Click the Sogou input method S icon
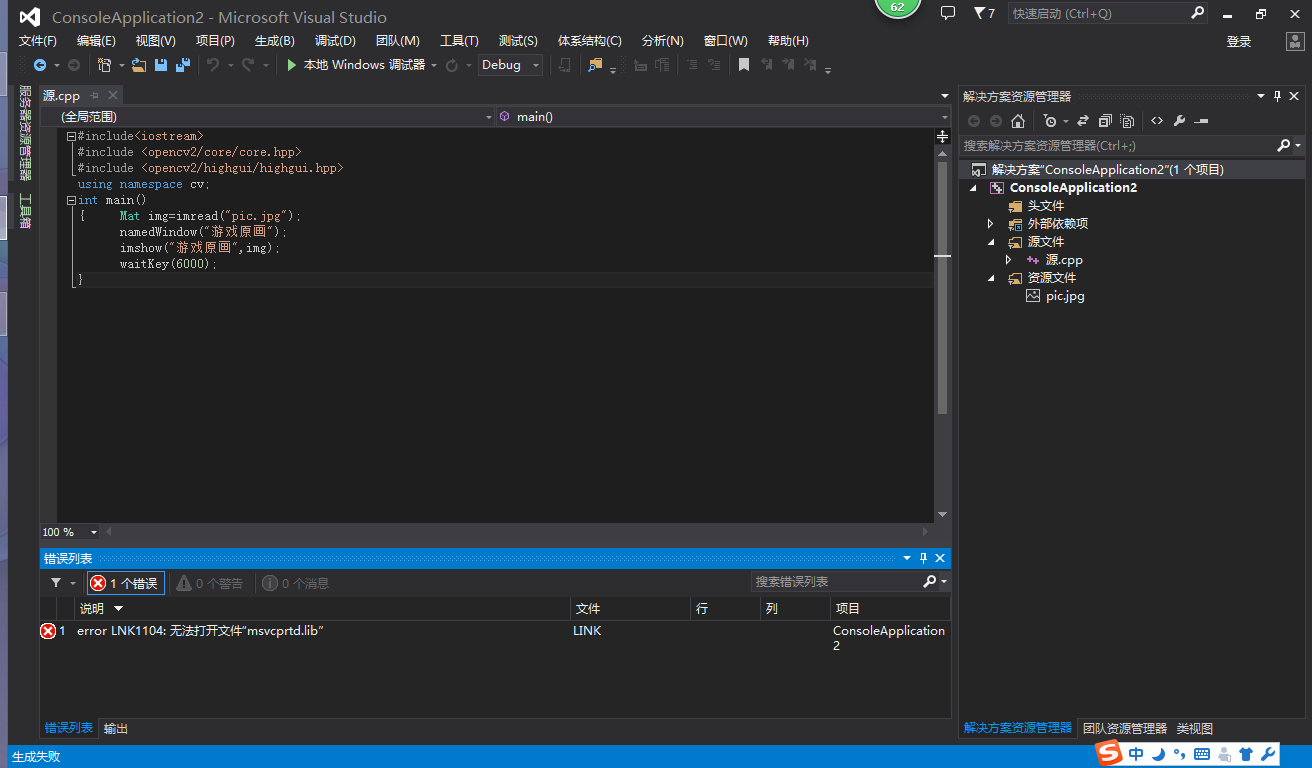Screen dimensions: 1312x768 click(x=1109, y=754)
